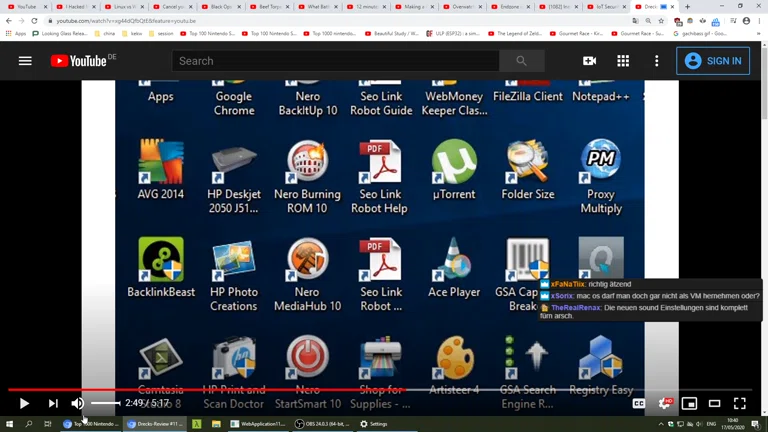The height and width of the screenshot is (432, 768).
Task: Open OBS from the Windows taskbar
Action: [x=322, y=424]
